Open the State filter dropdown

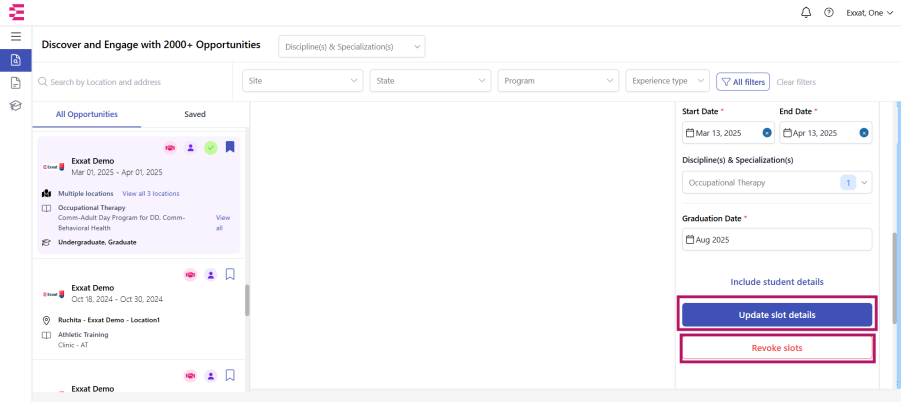click(430, 81)
